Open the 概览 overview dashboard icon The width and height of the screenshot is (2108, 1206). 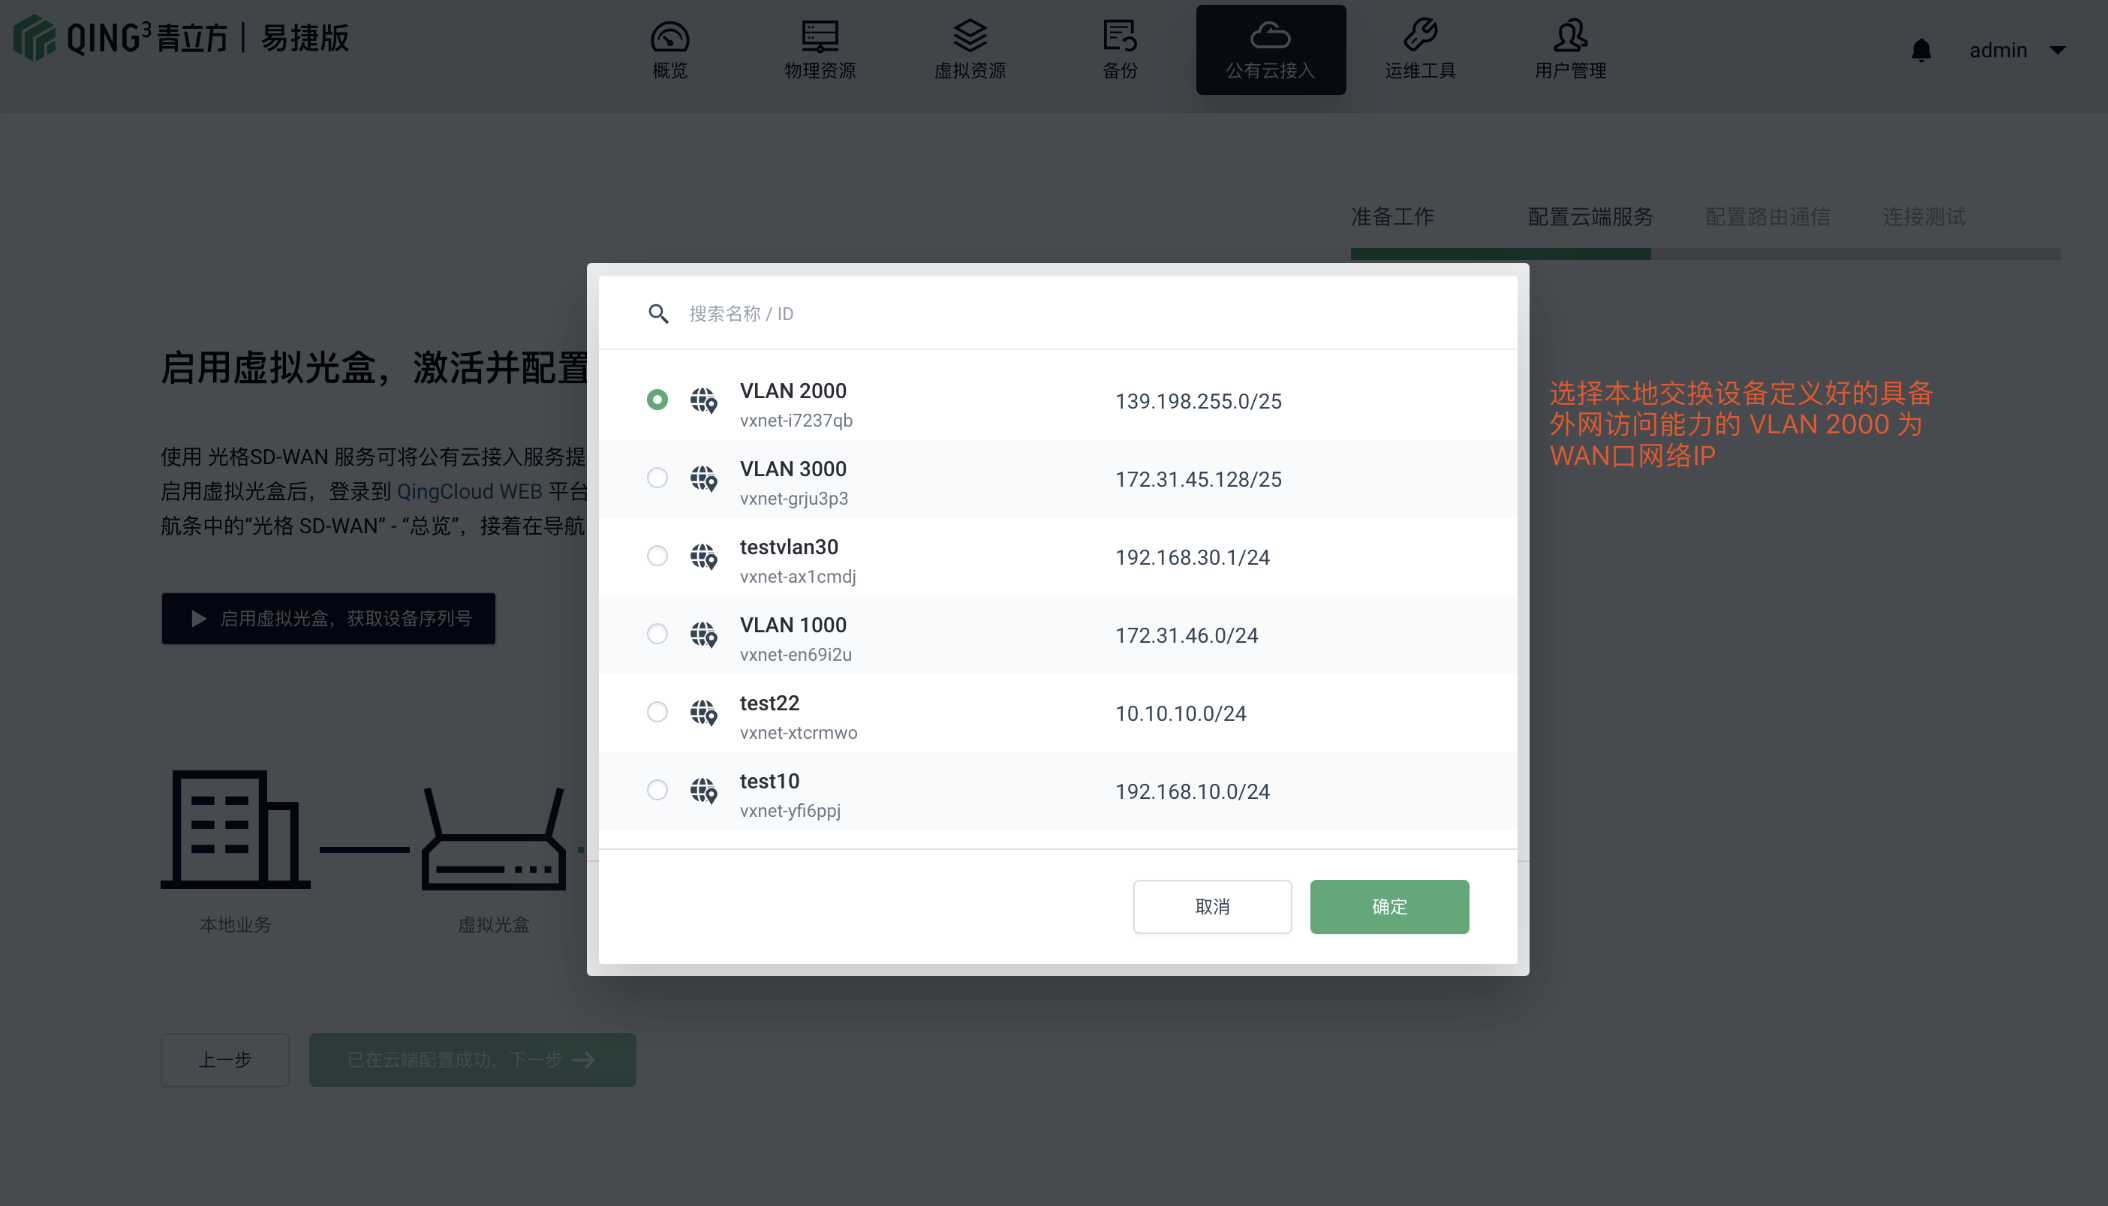[x=670, y=37]
